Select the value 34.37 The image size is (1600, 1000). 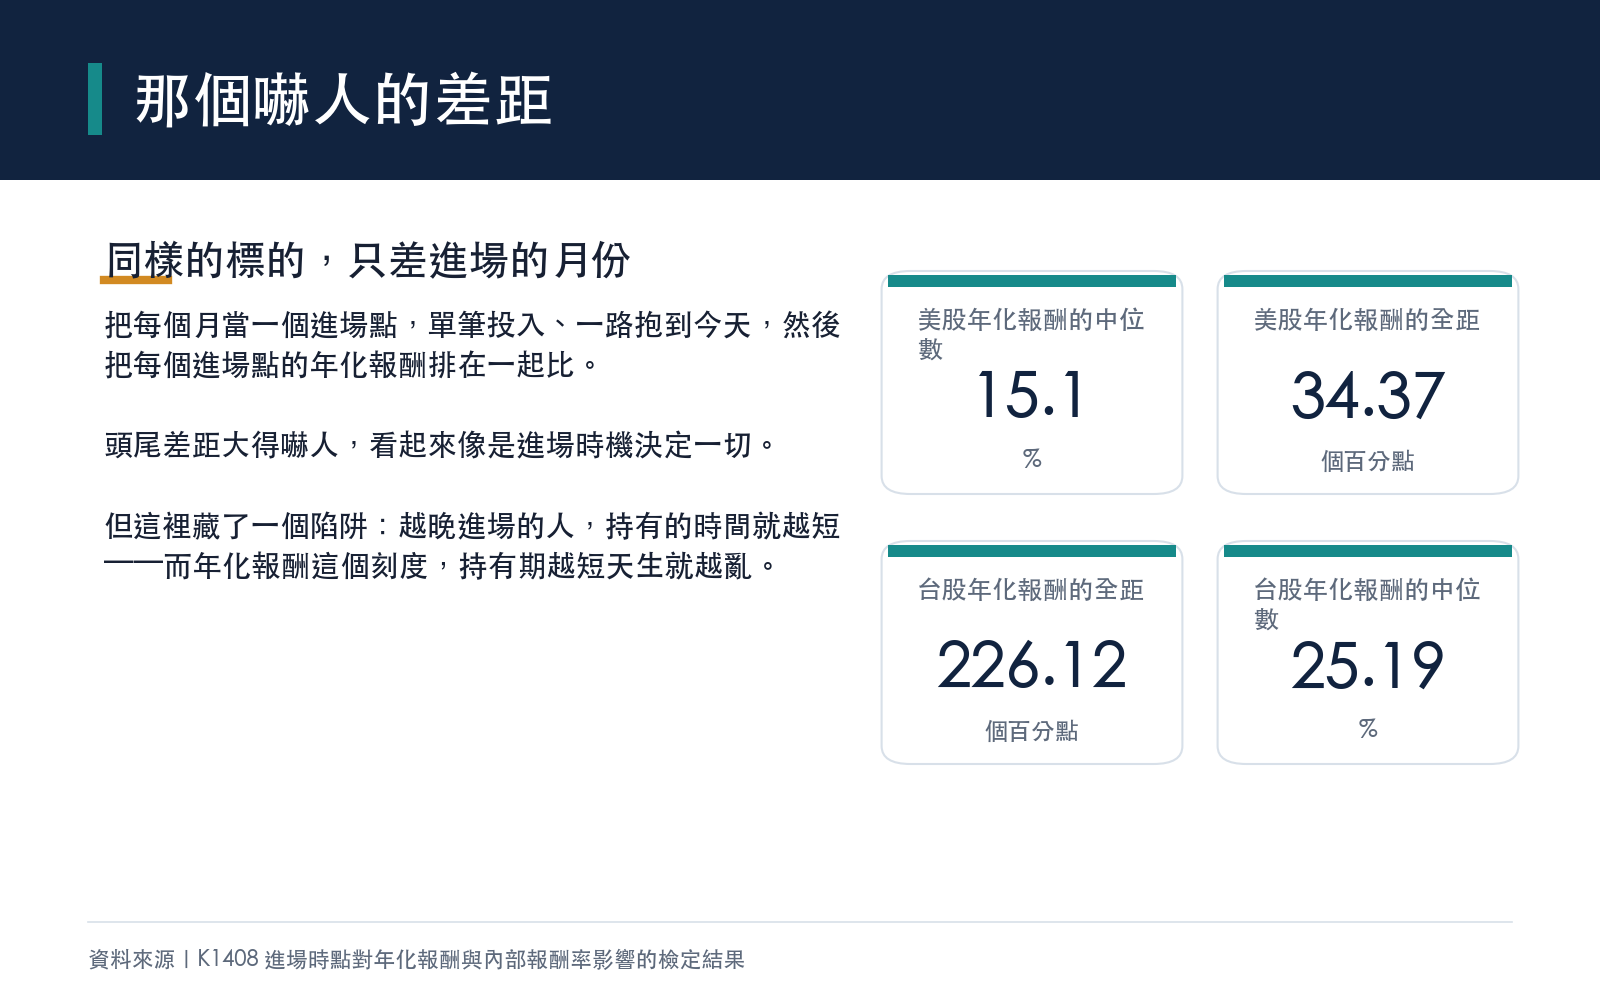[1367, 395]
